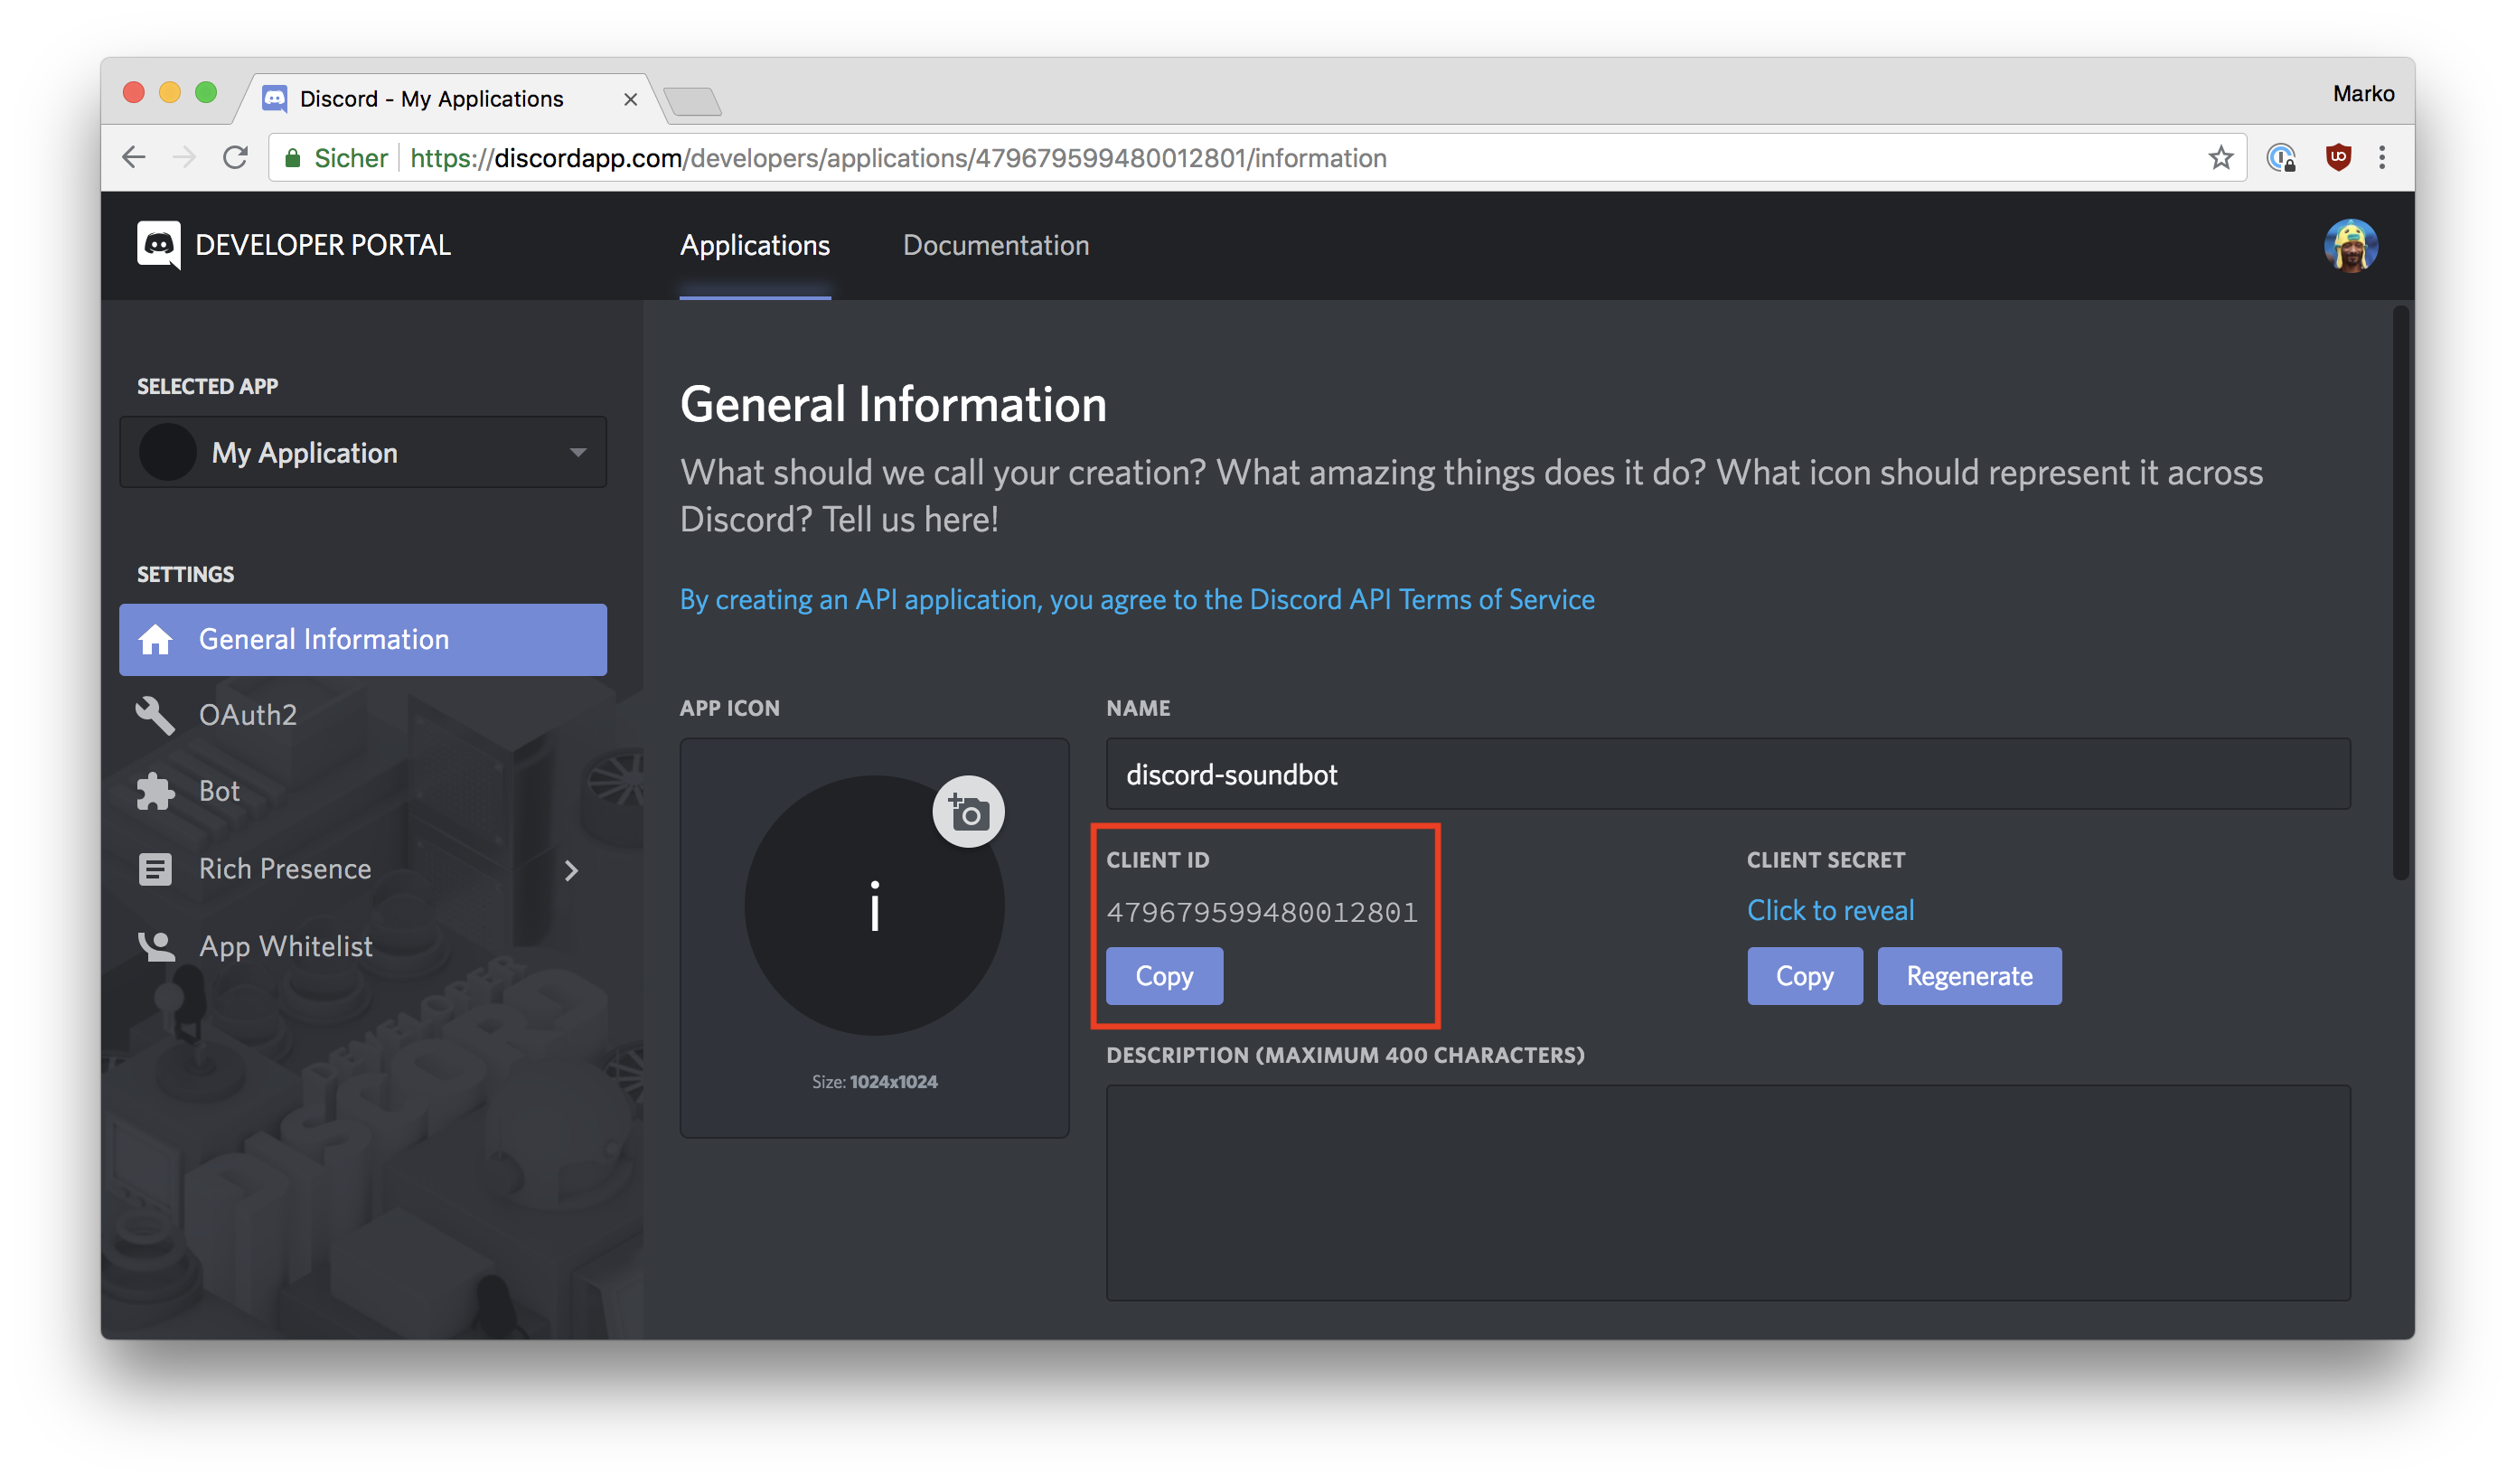The image size is (2516, 1484).
Task: Copy the Client ID
Action: tap(1164, 976)
